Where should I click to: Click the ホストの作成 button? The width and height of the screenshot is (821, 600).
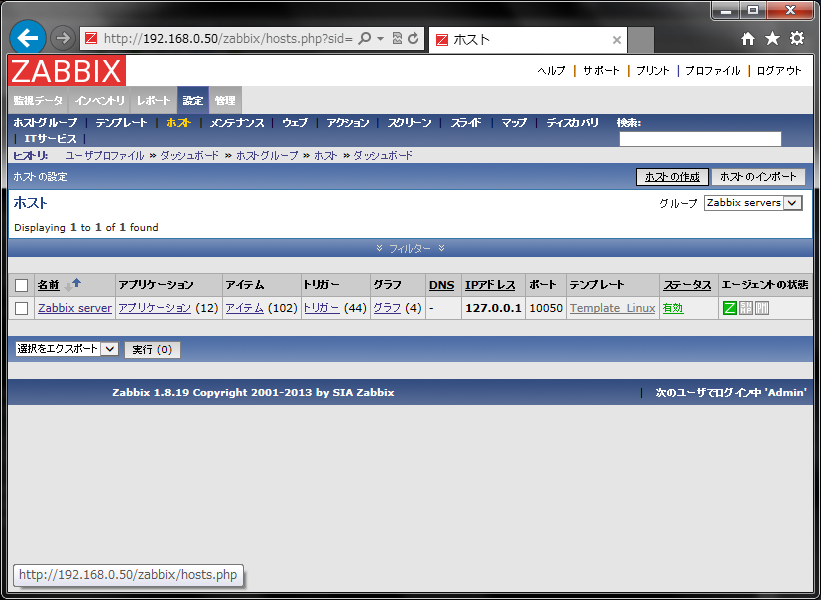tap(672, 177)
